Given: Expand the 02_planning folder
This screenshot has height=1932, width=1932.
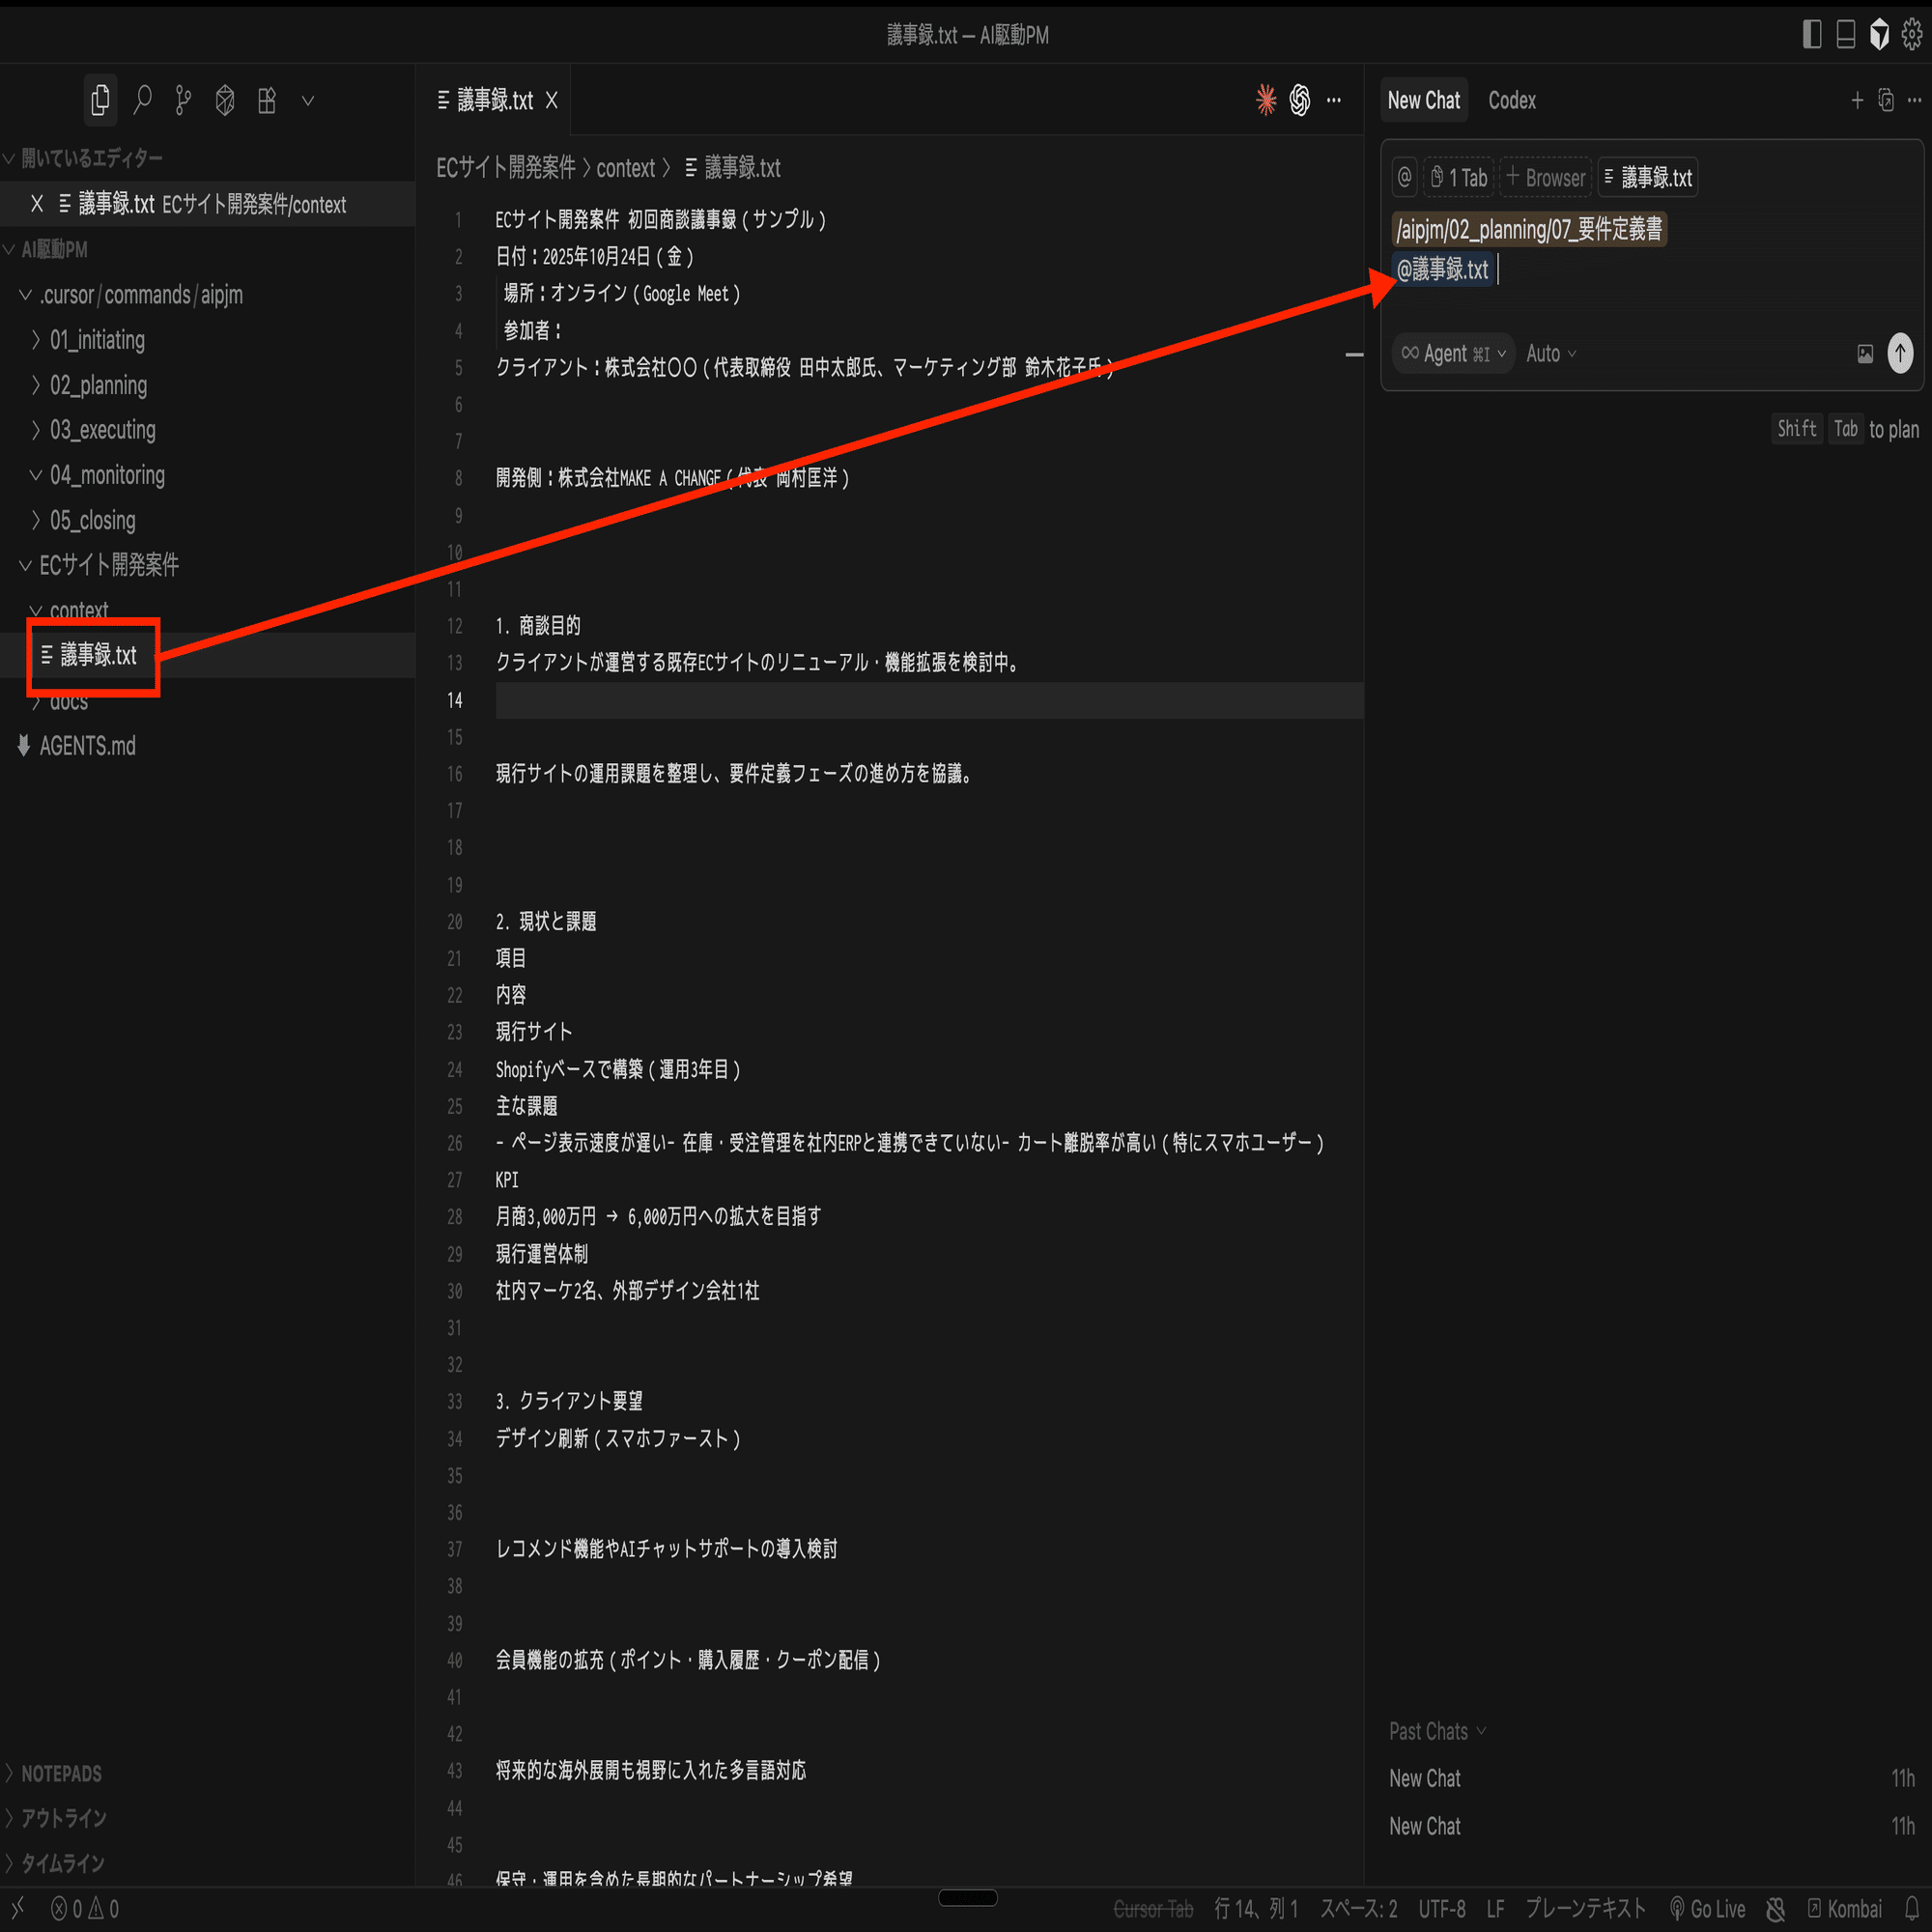Looking at the screenshot, I should 98,385.
